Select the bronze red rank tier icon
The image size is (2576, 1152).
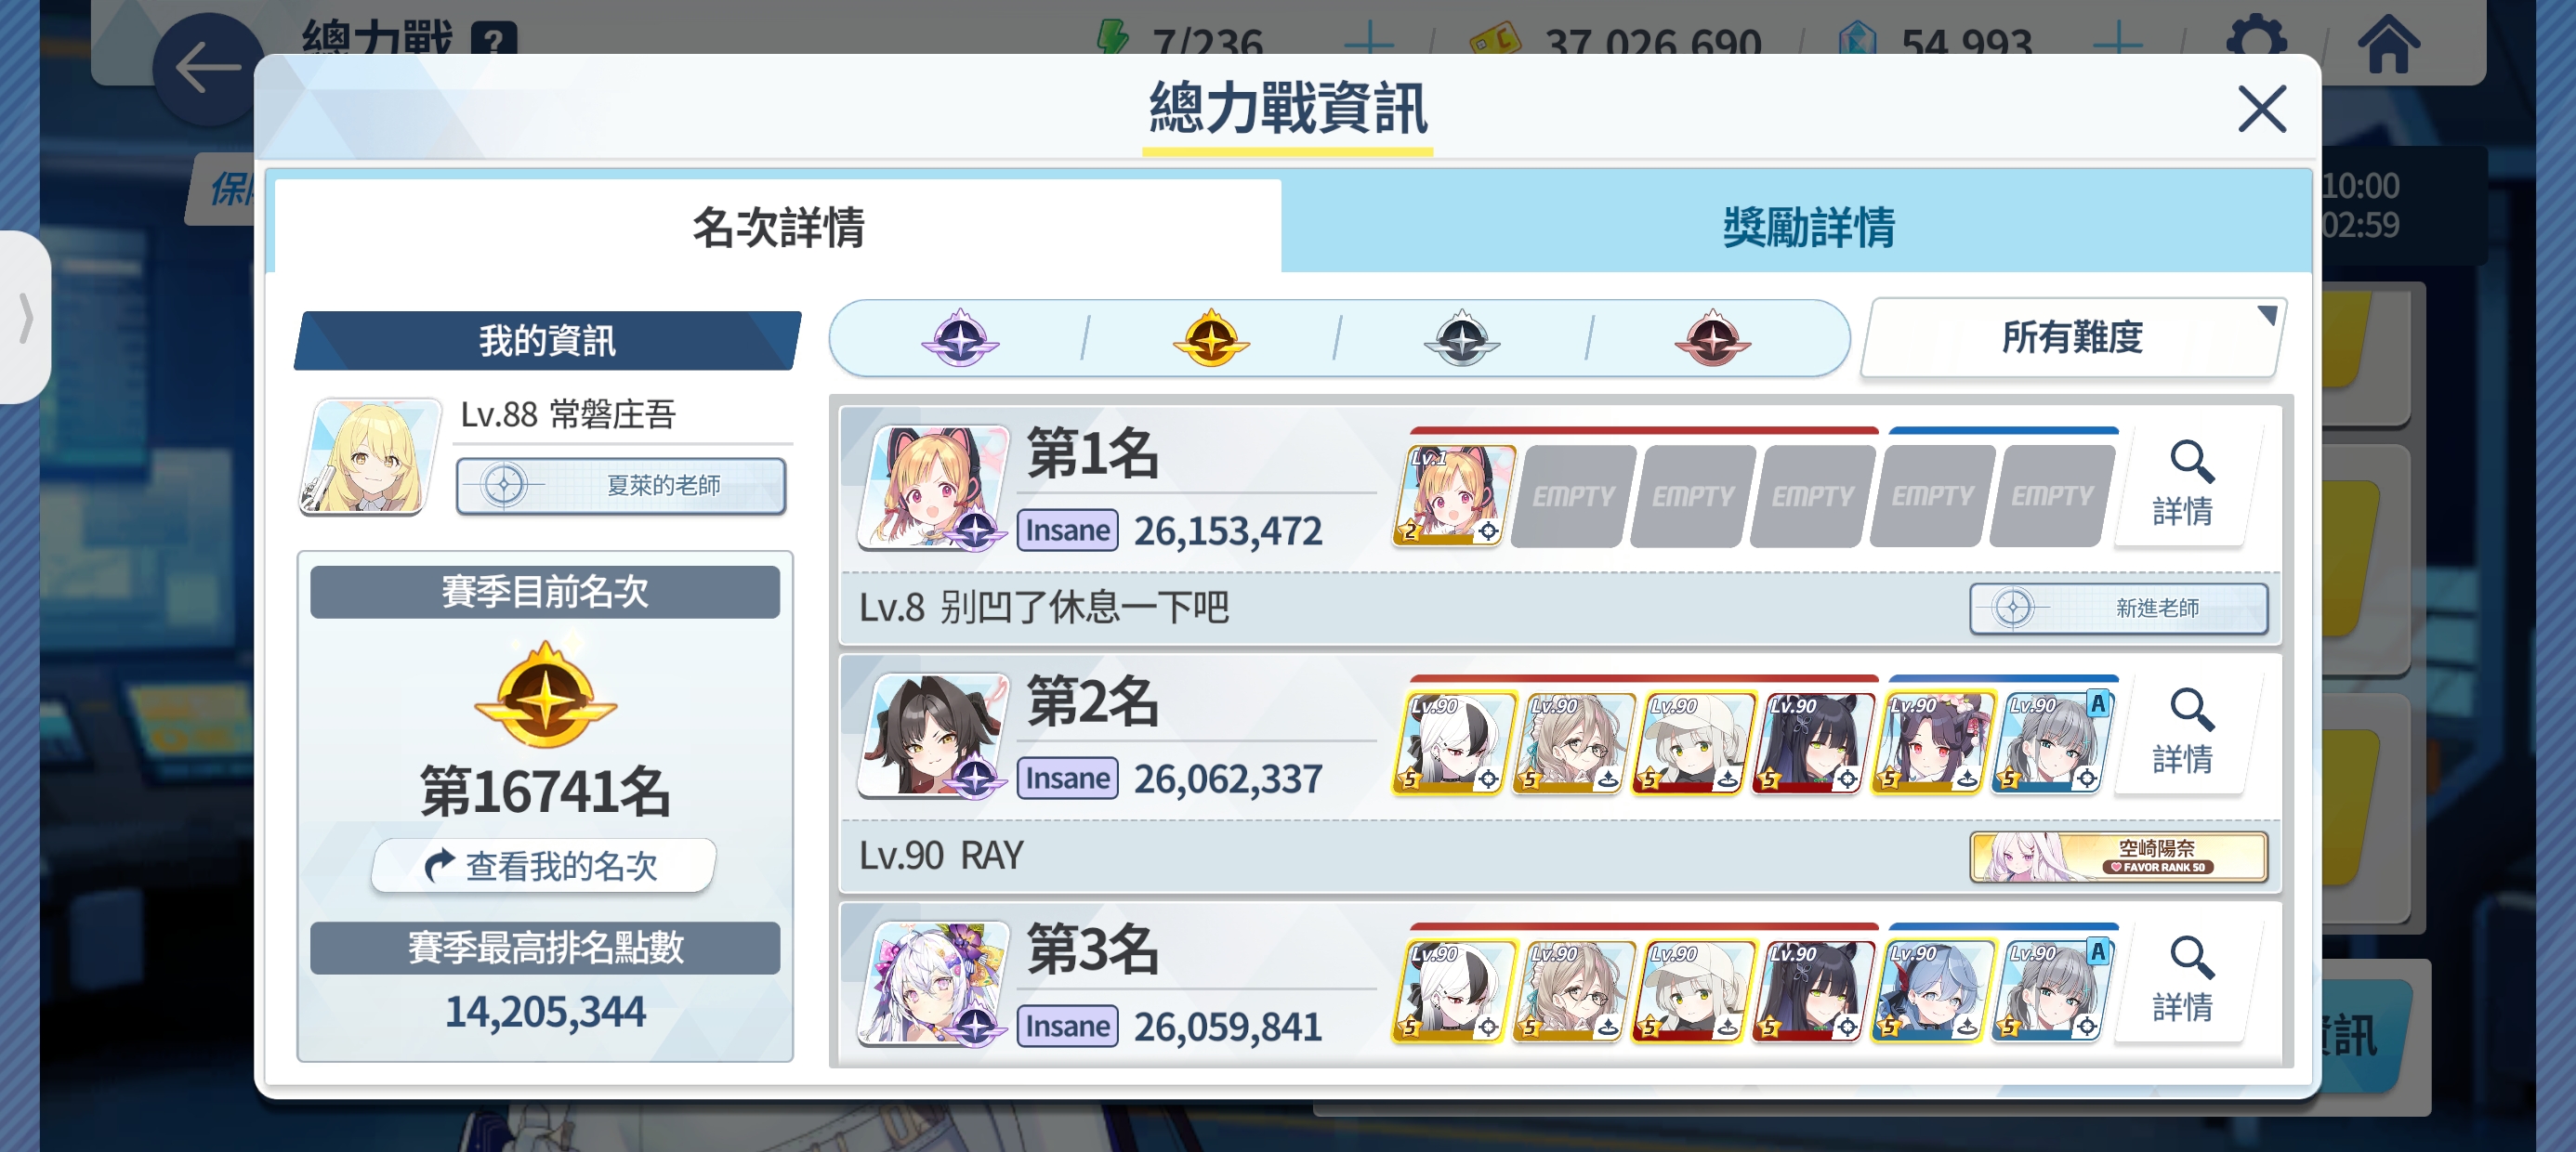click(x=1713, y=338)
